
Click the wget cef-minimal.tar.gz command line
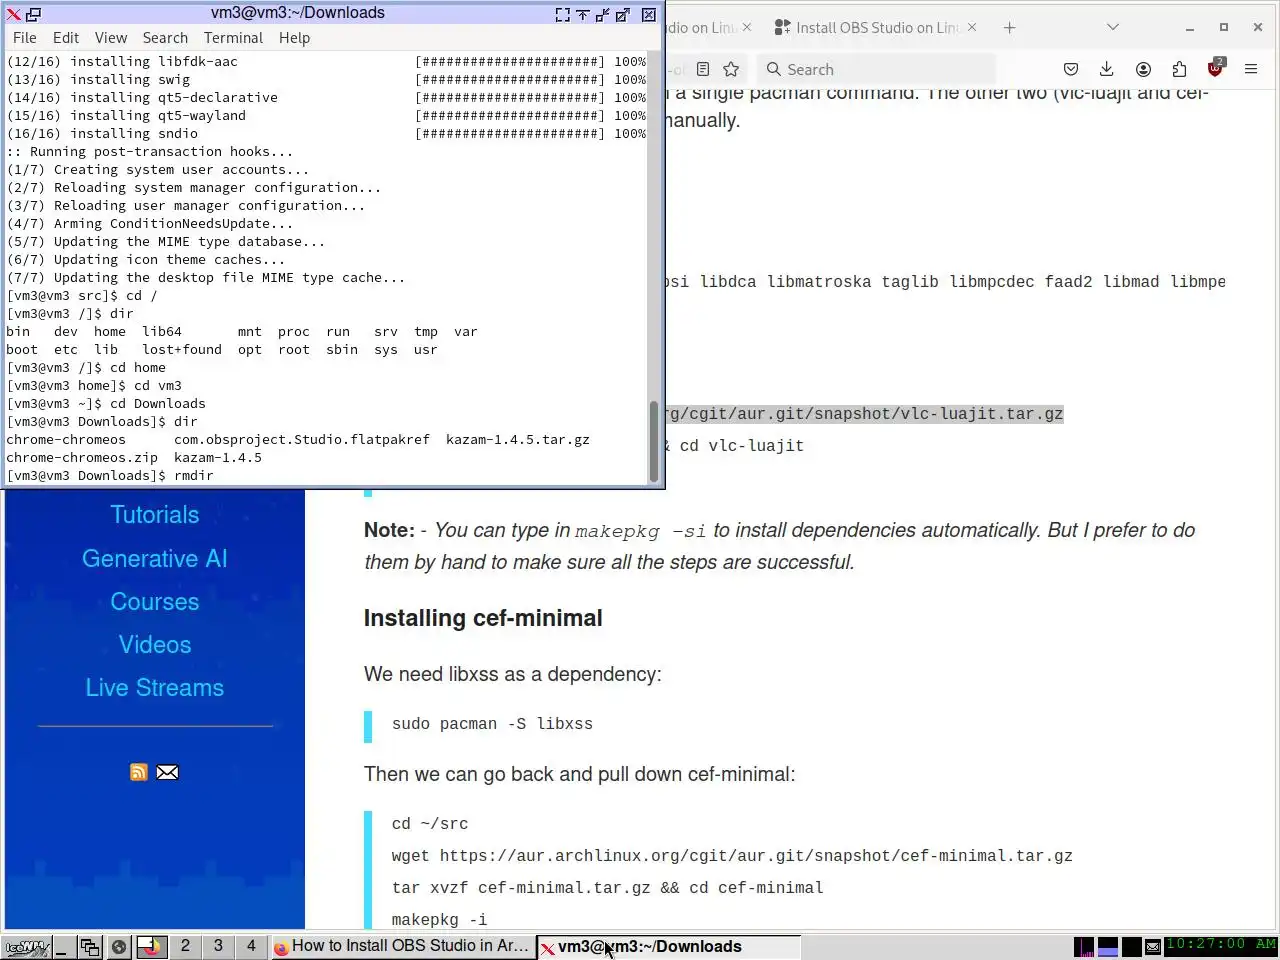pyautogui.click(x=732, y=856)
